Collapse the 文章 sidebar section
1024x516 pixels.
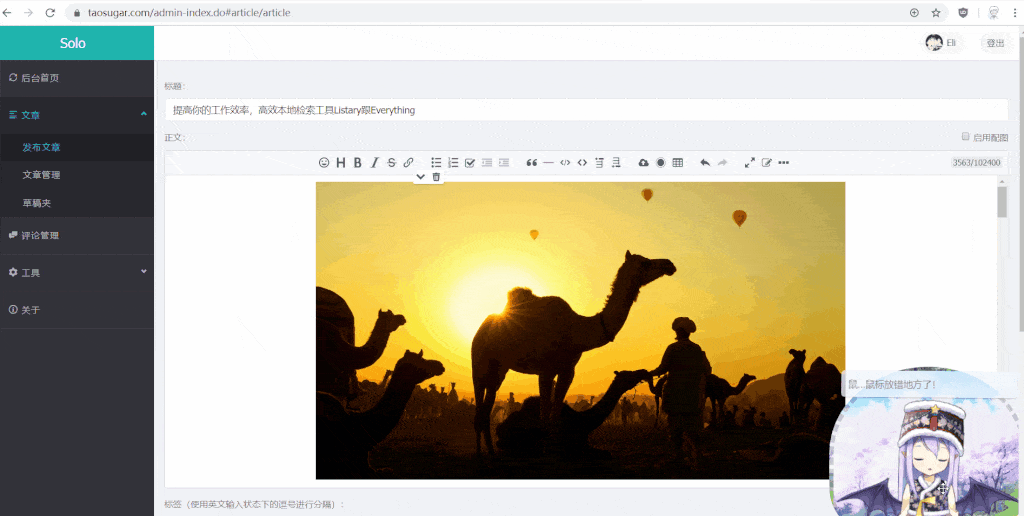[143, 115]
